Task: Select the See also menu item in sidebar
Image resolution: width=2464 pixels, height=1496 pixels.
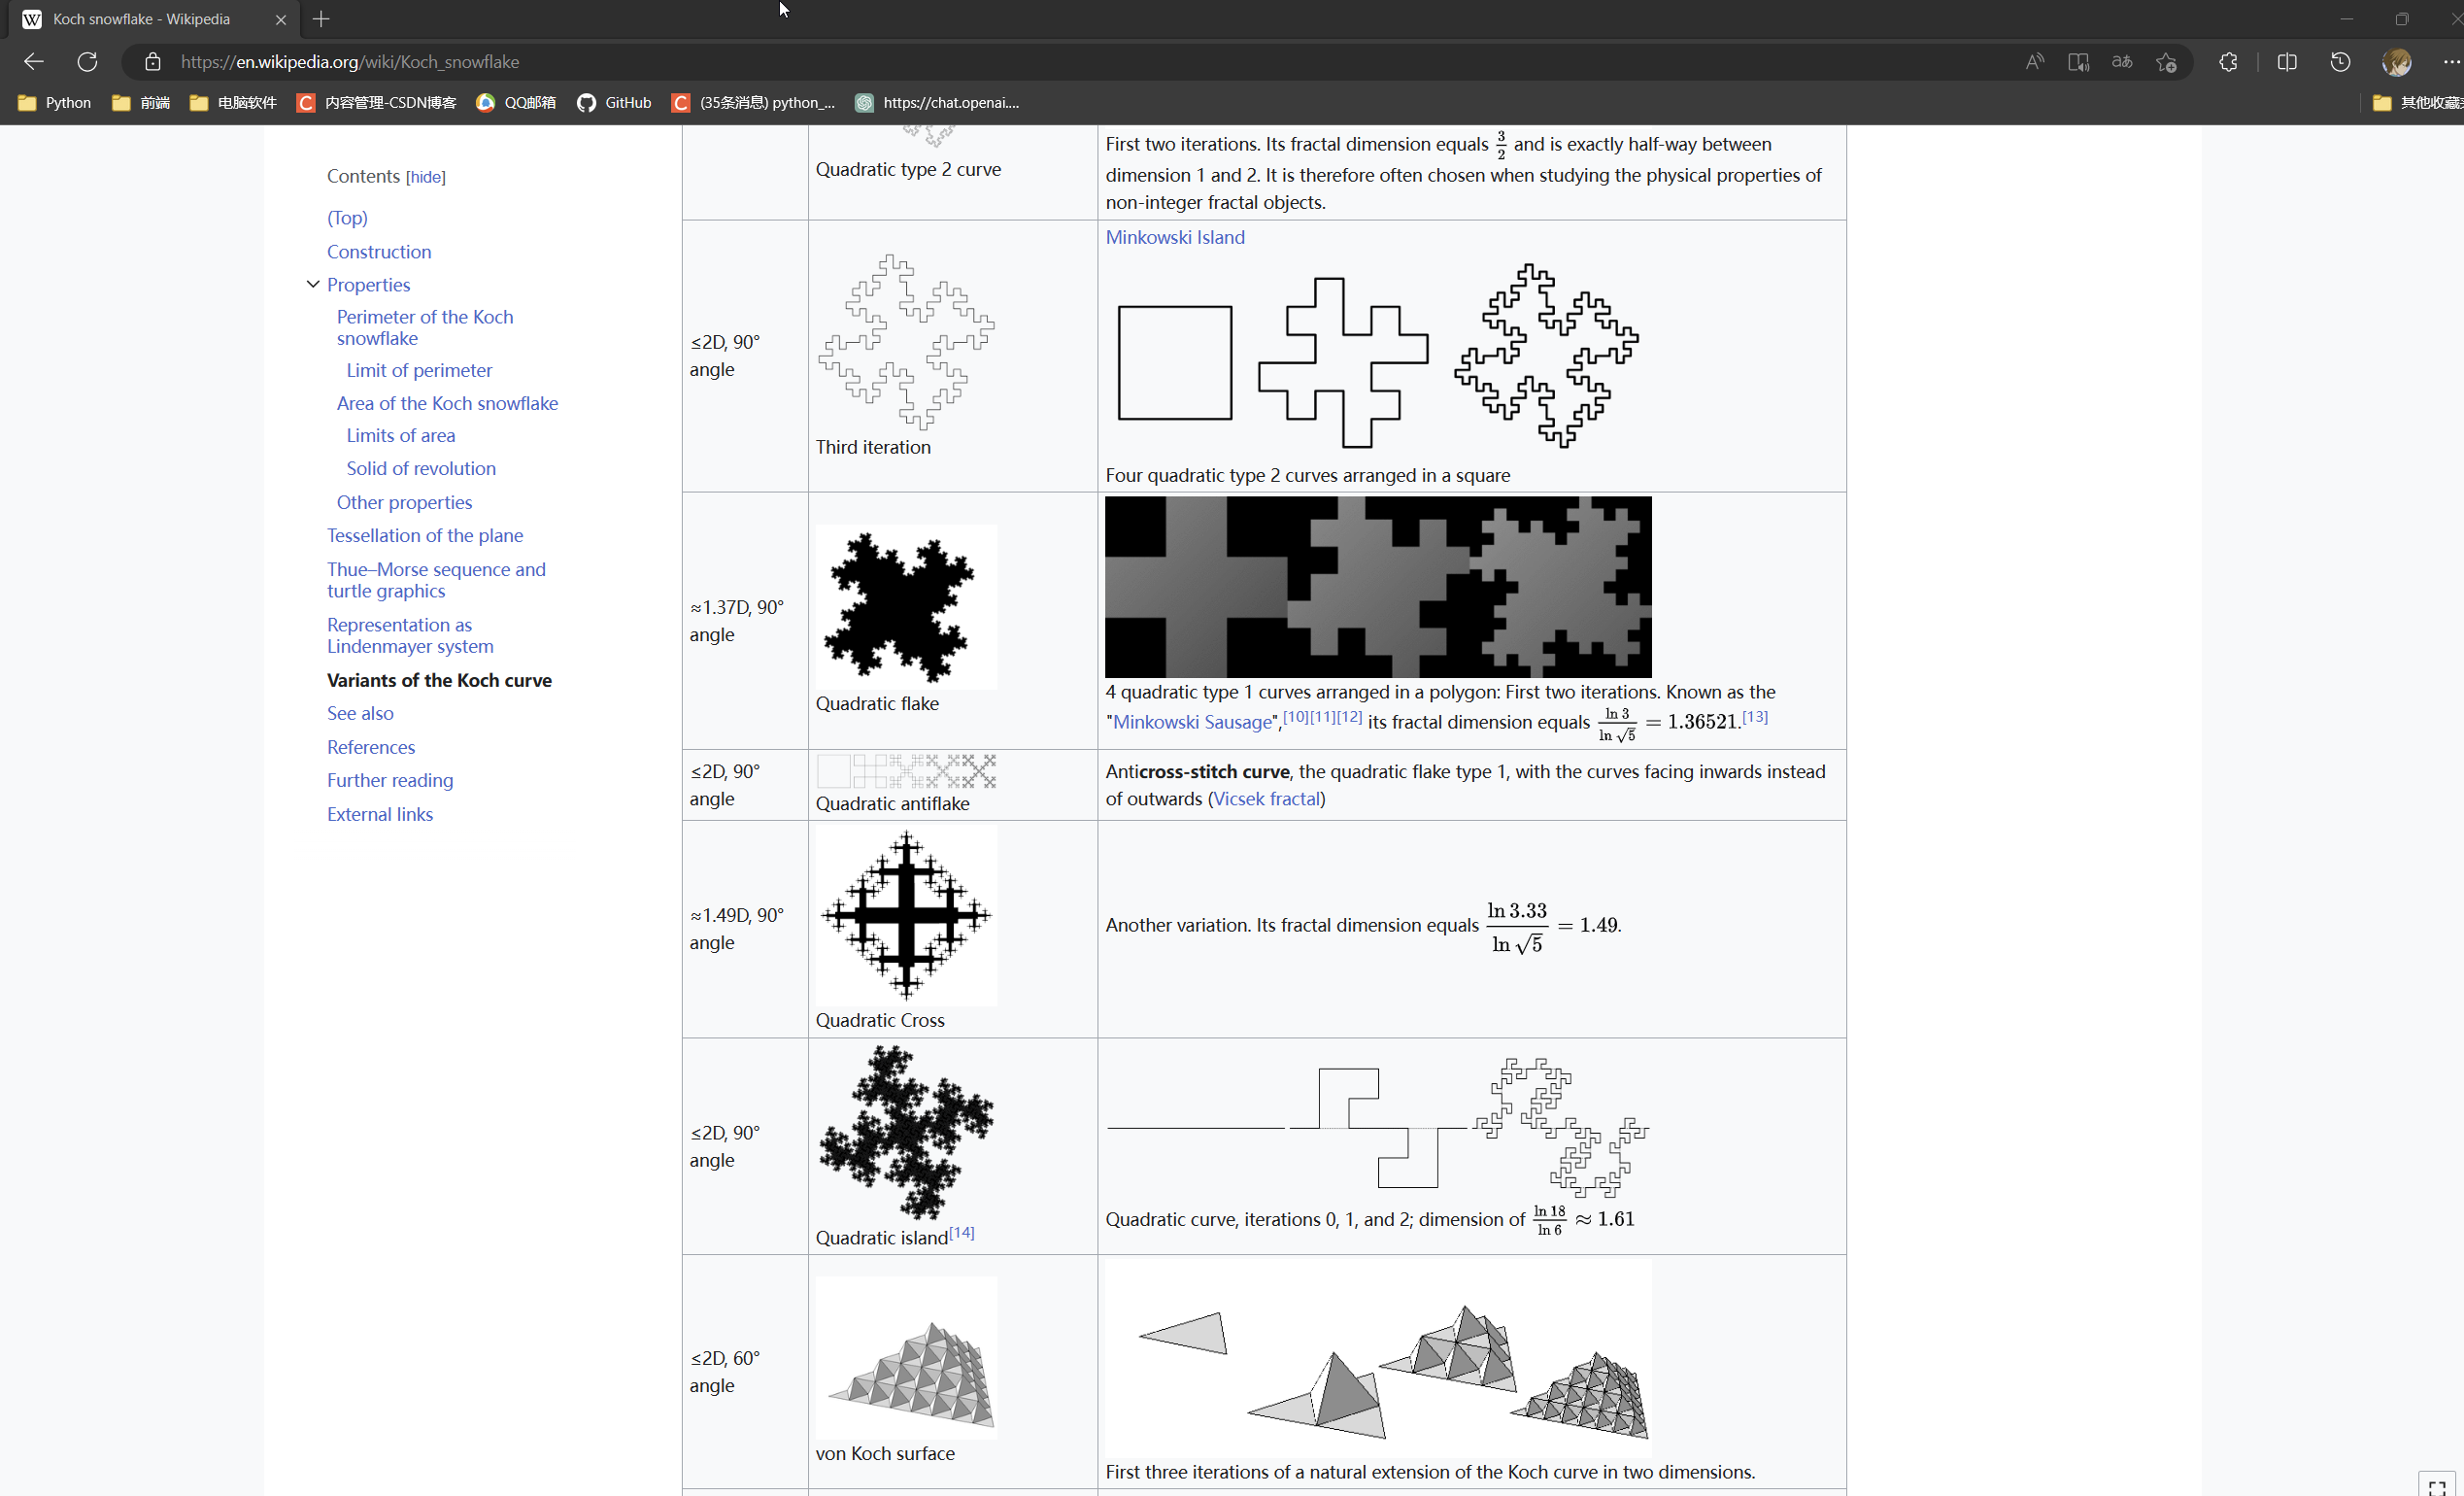Action: pyautogui.click(x=359, y=713)
